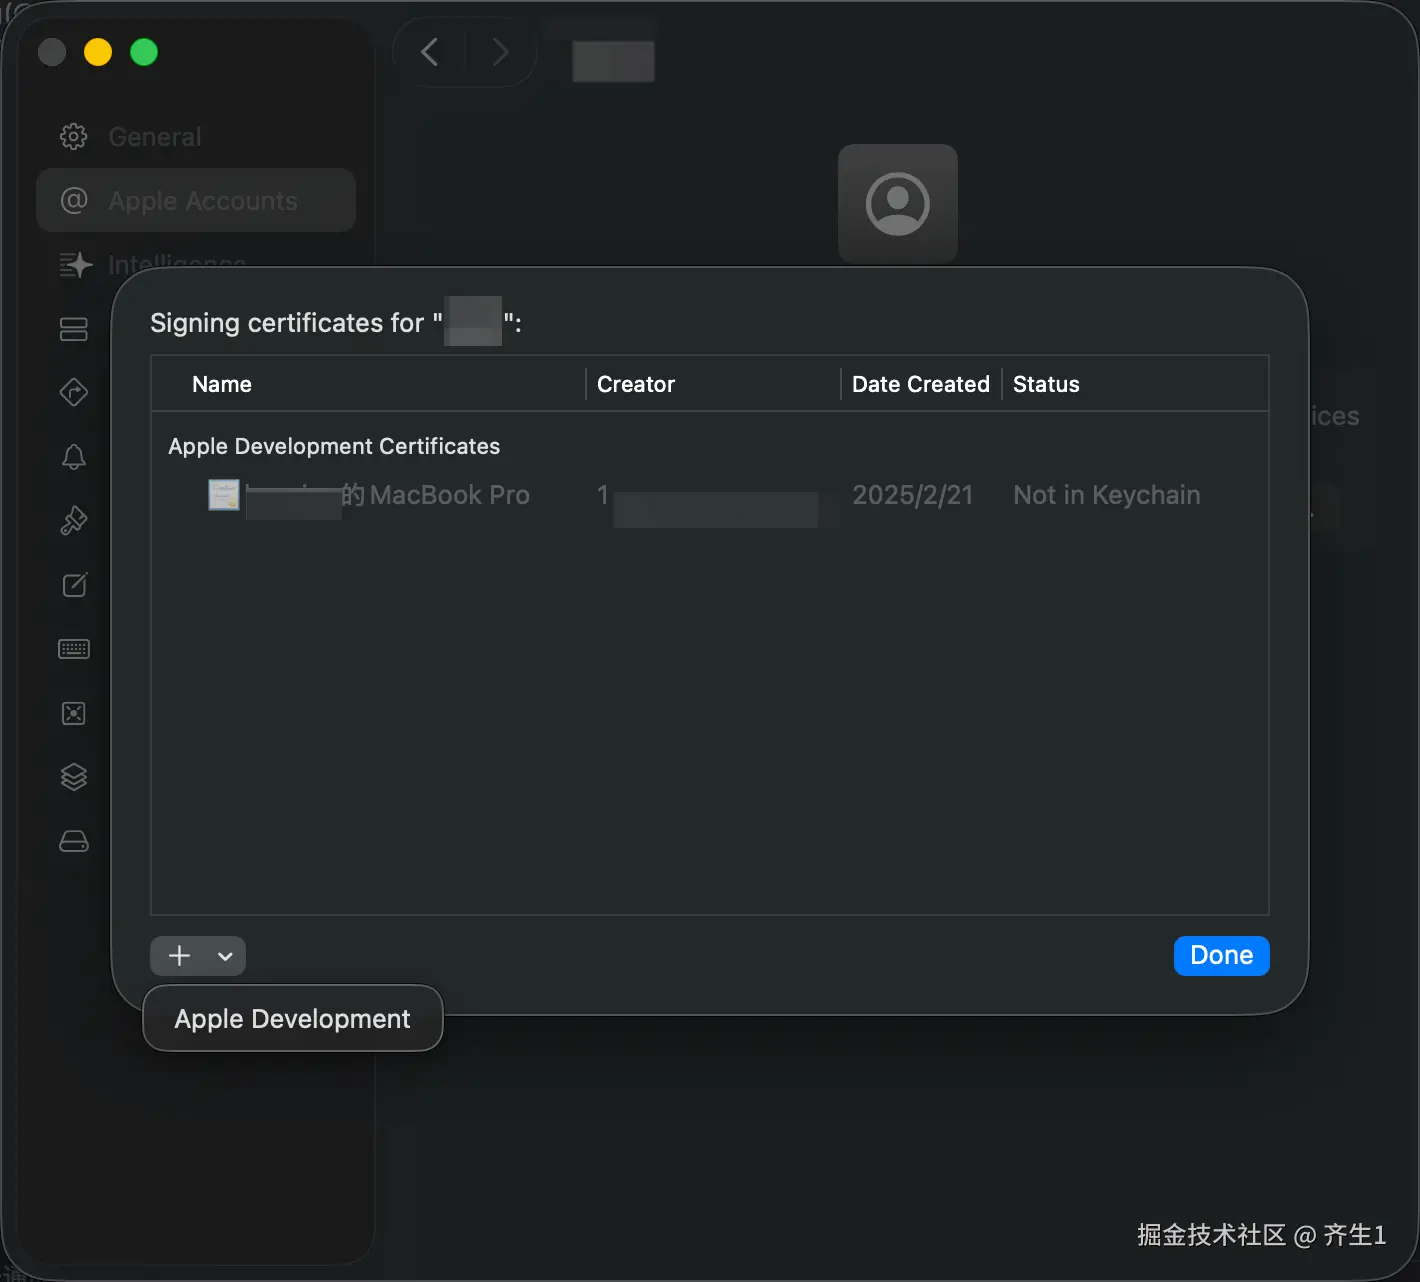Select General label in the sidebar

[x=155, y=137]
